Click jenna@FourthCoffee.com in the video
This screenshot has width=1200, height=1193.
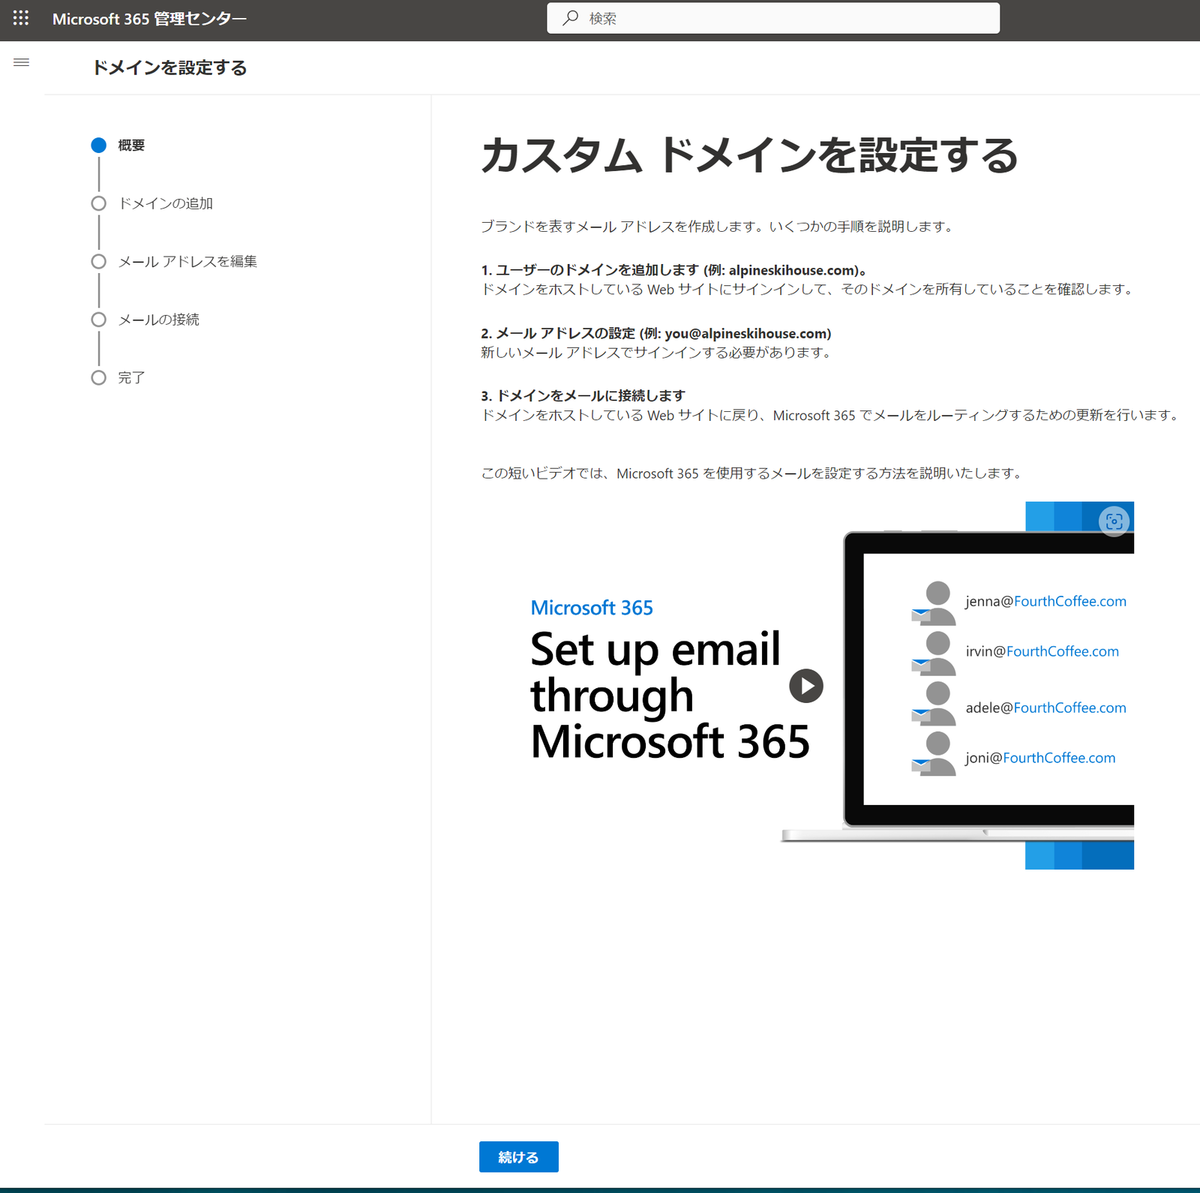pyautogui.click(x=1046, y=601)
